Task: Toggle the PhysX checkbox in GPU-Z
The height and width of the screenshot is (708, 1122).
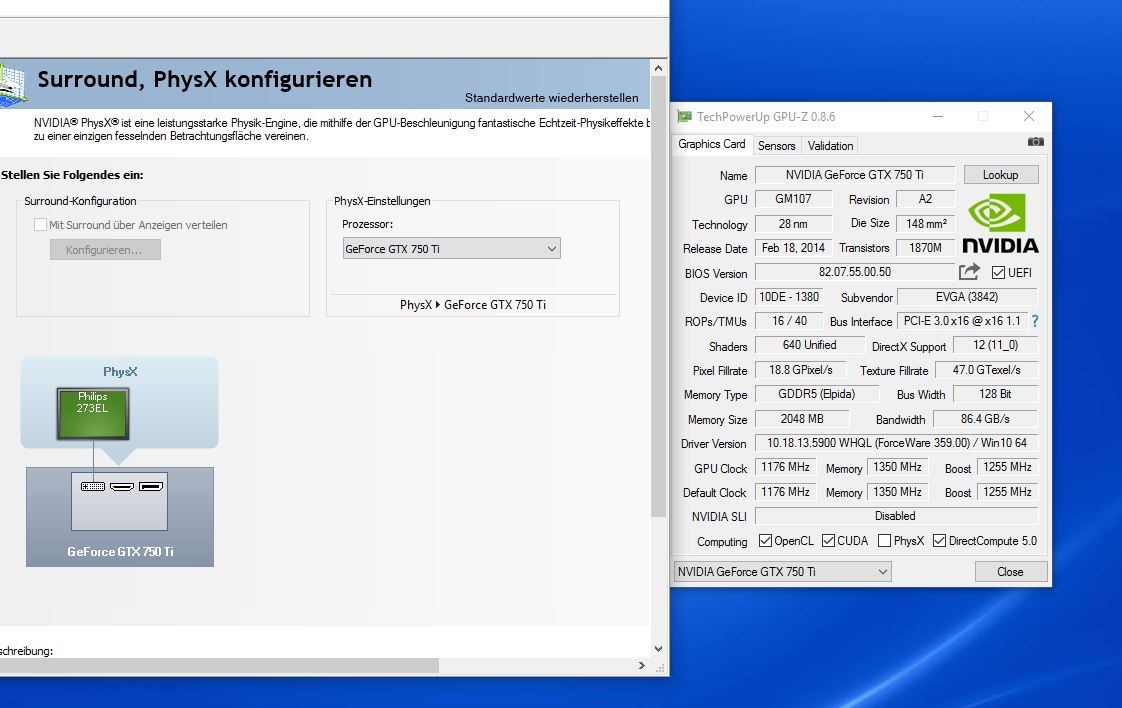Action: 884,540
